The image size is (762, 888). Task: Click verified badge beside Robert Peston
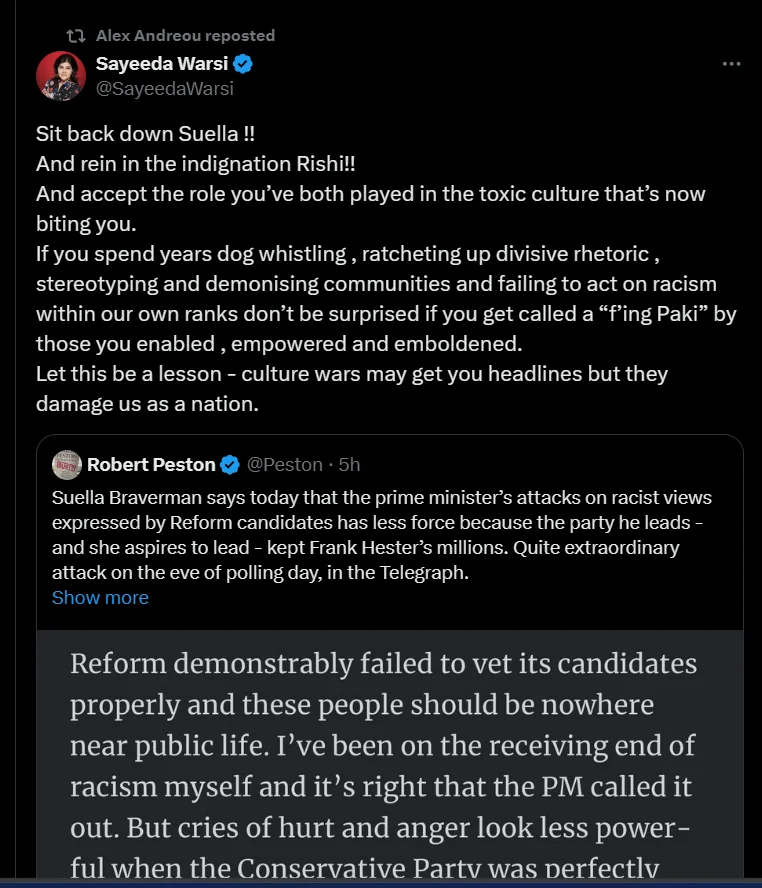(x=229, y=465)
